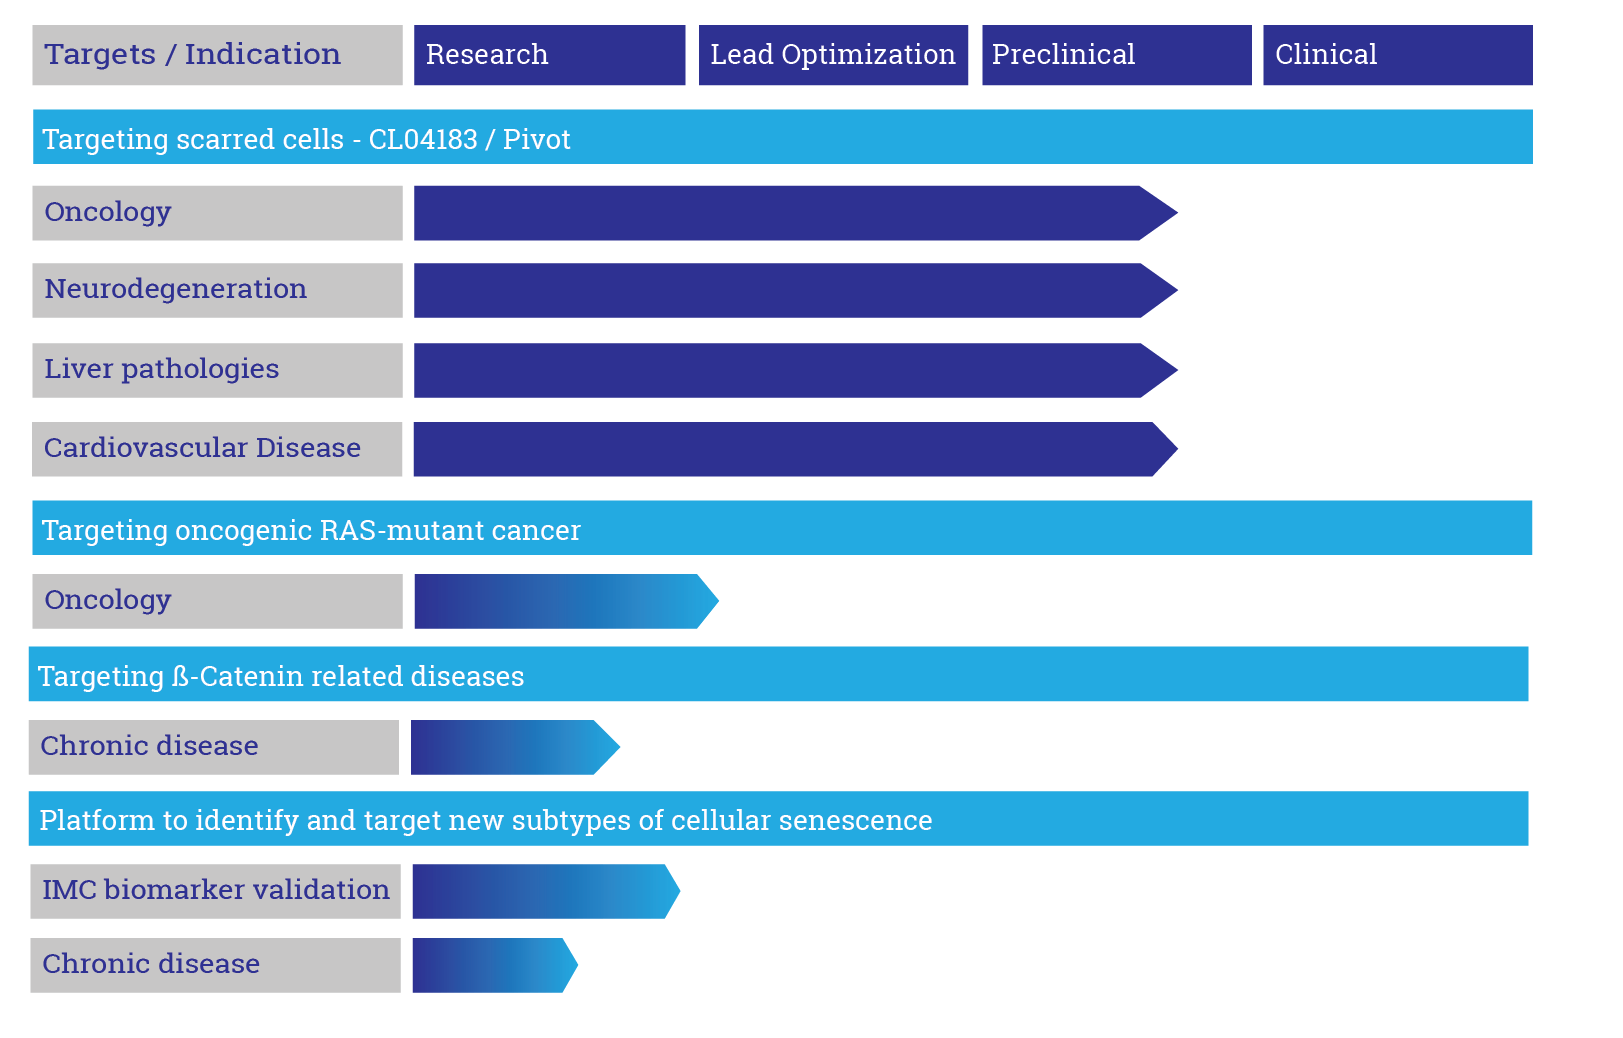Click the Clinical stage header
This screenshot has width=1623, height=1038.
click(1397, 55)
